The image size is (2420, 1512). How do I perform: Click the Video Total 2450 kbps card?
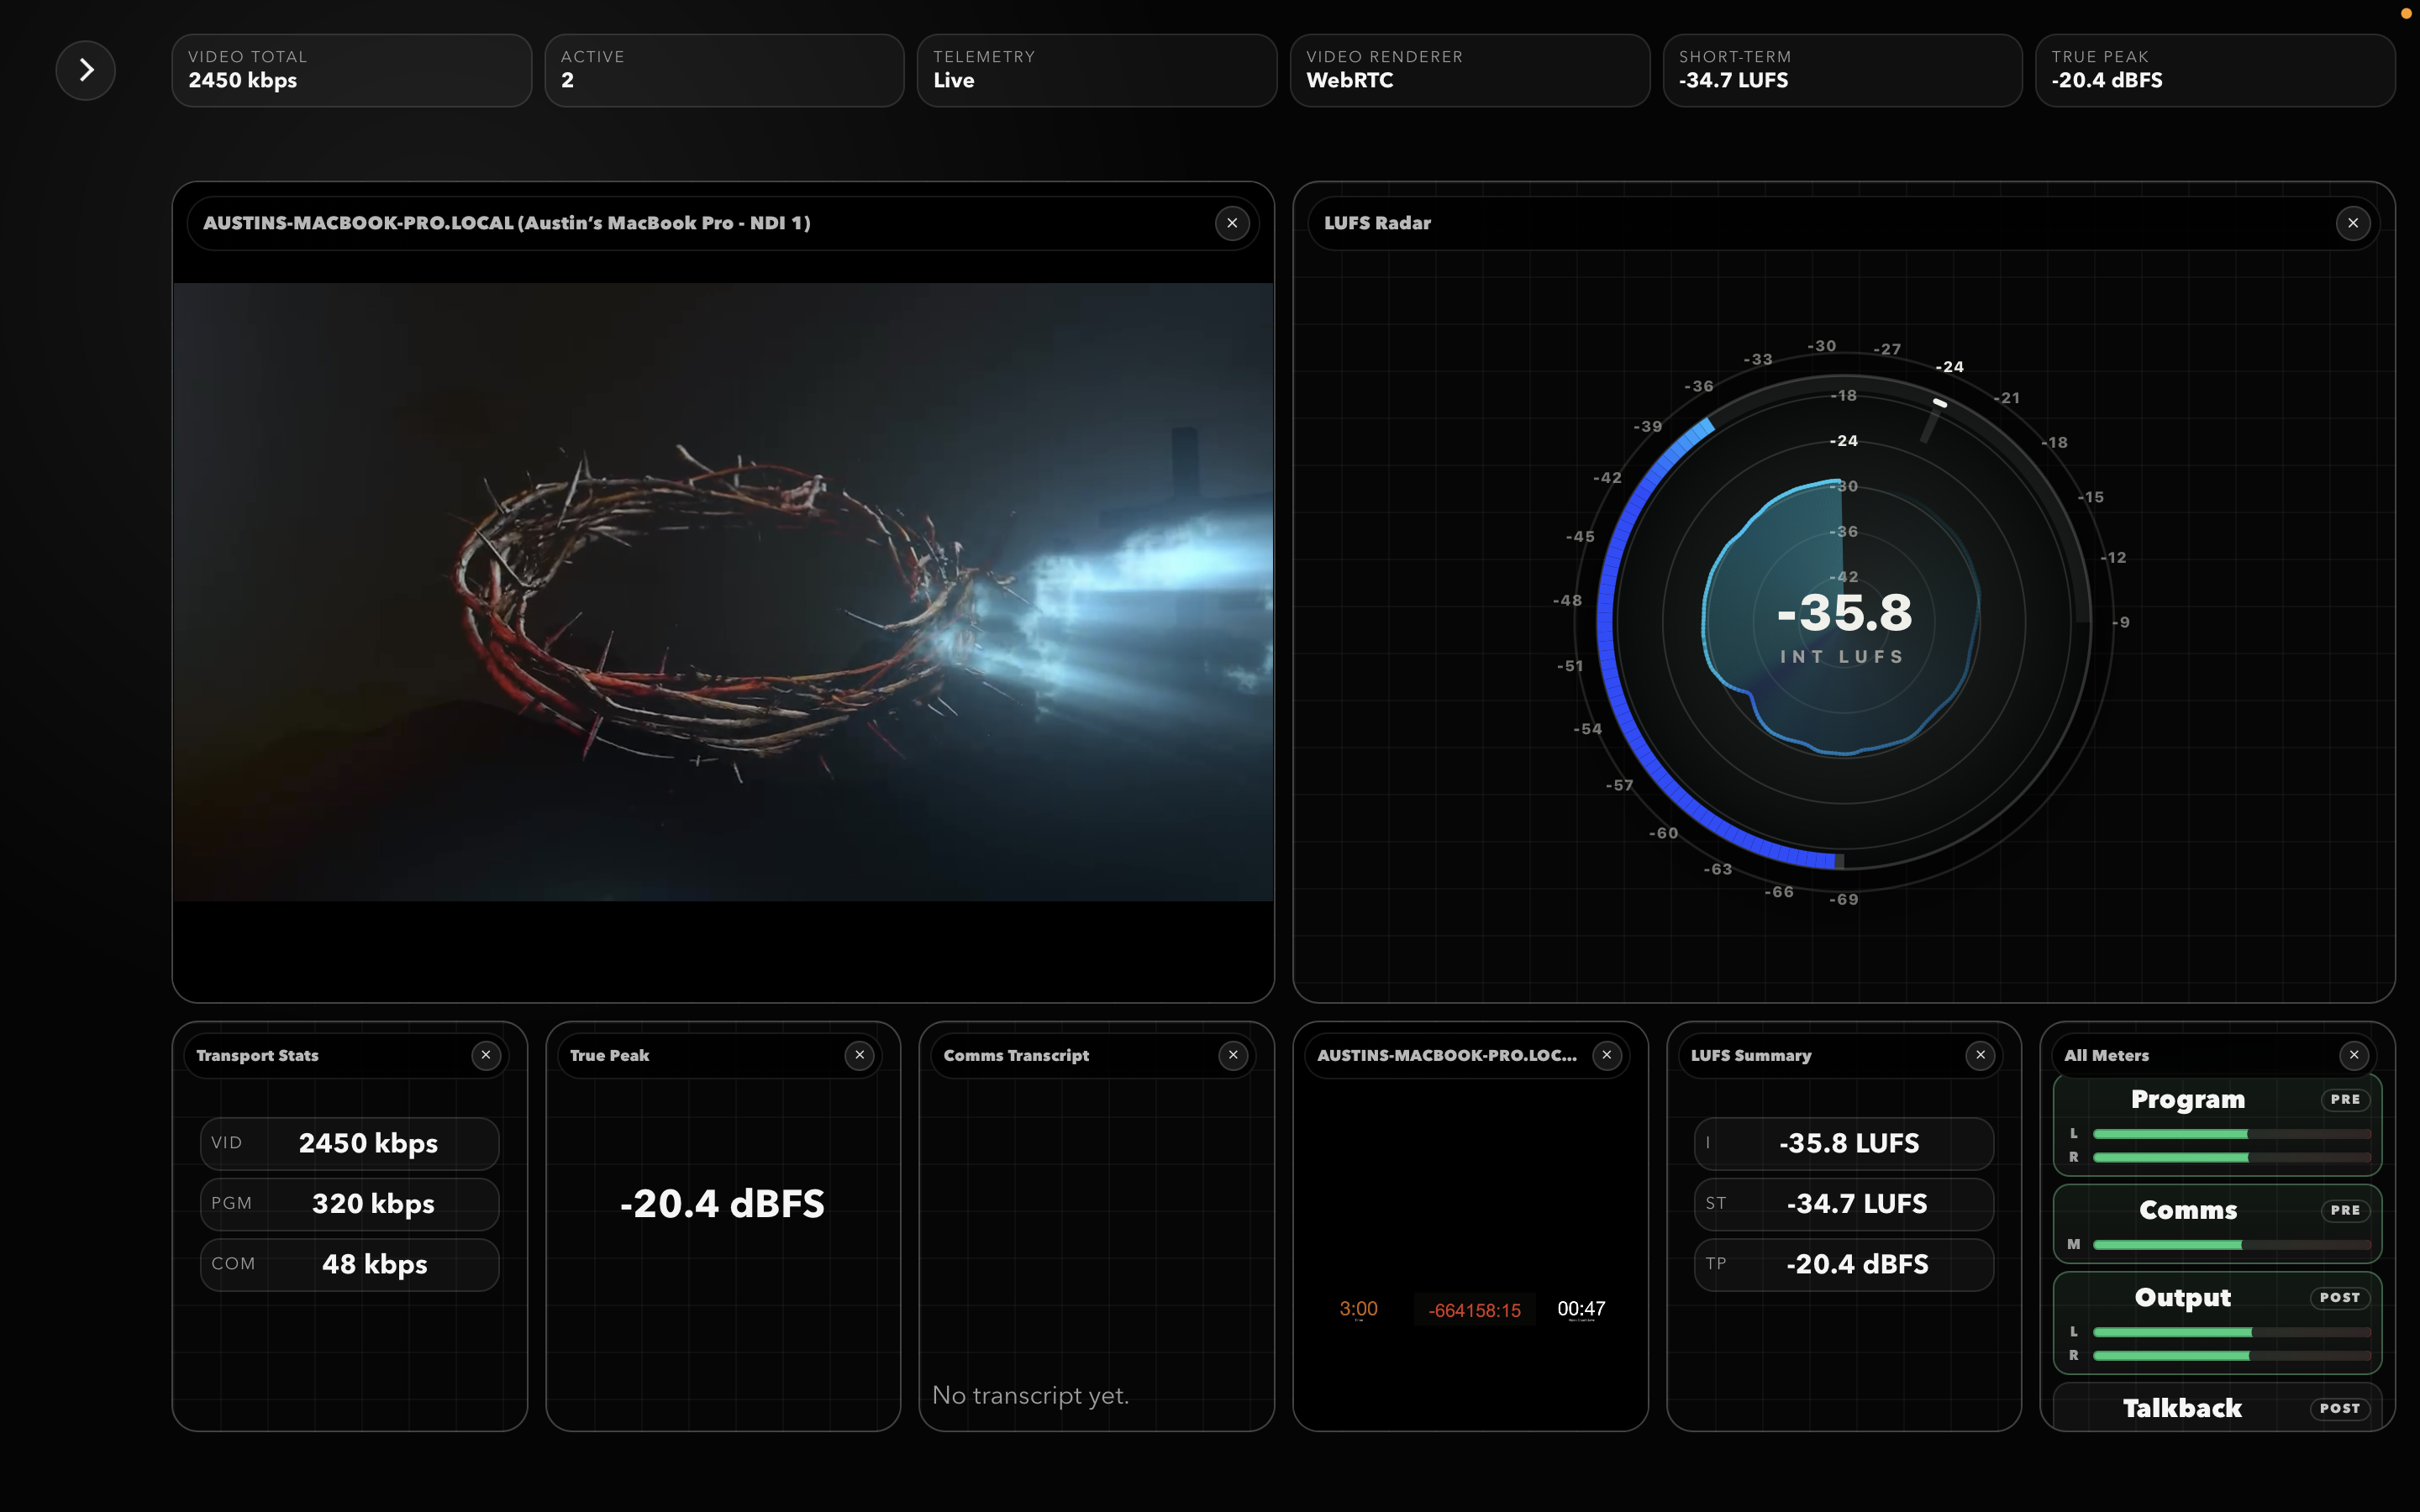[x=352, y=70]
